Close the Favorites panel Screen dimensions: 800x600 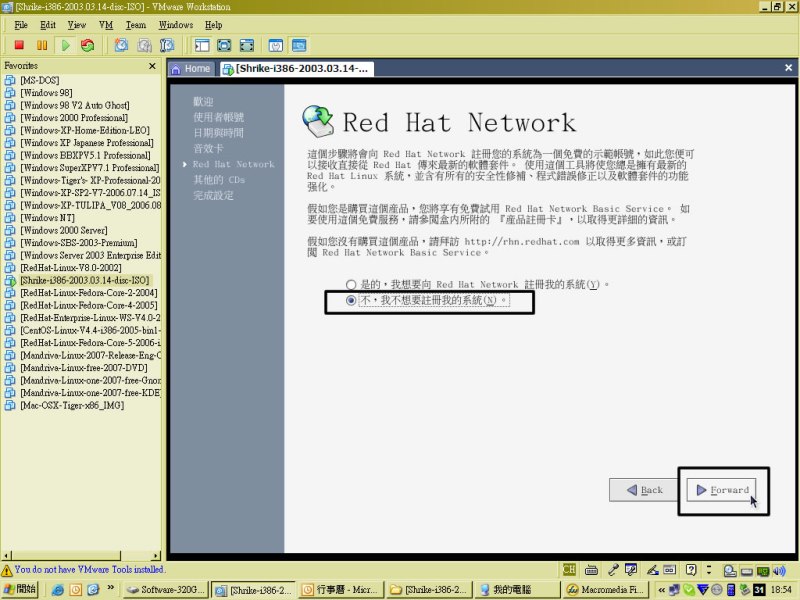point(152,66)
